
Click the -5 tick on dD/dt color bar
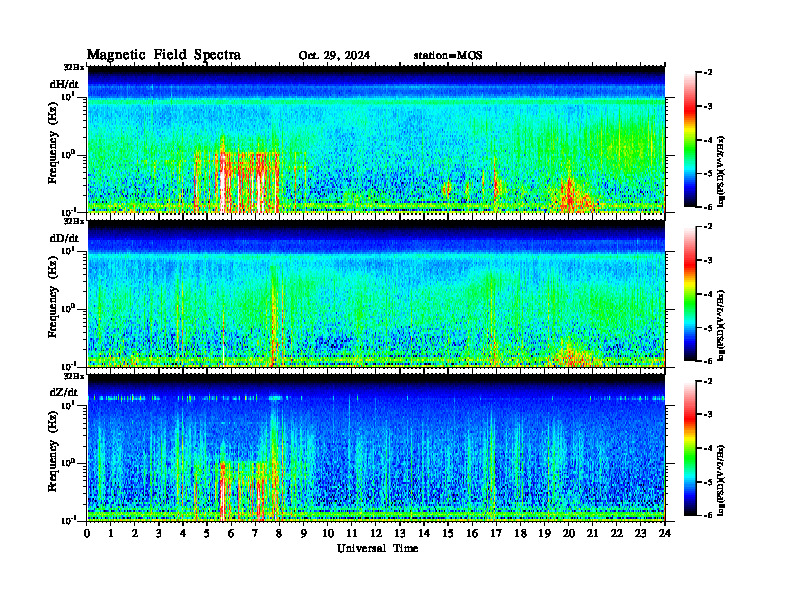tap(708, 328)
